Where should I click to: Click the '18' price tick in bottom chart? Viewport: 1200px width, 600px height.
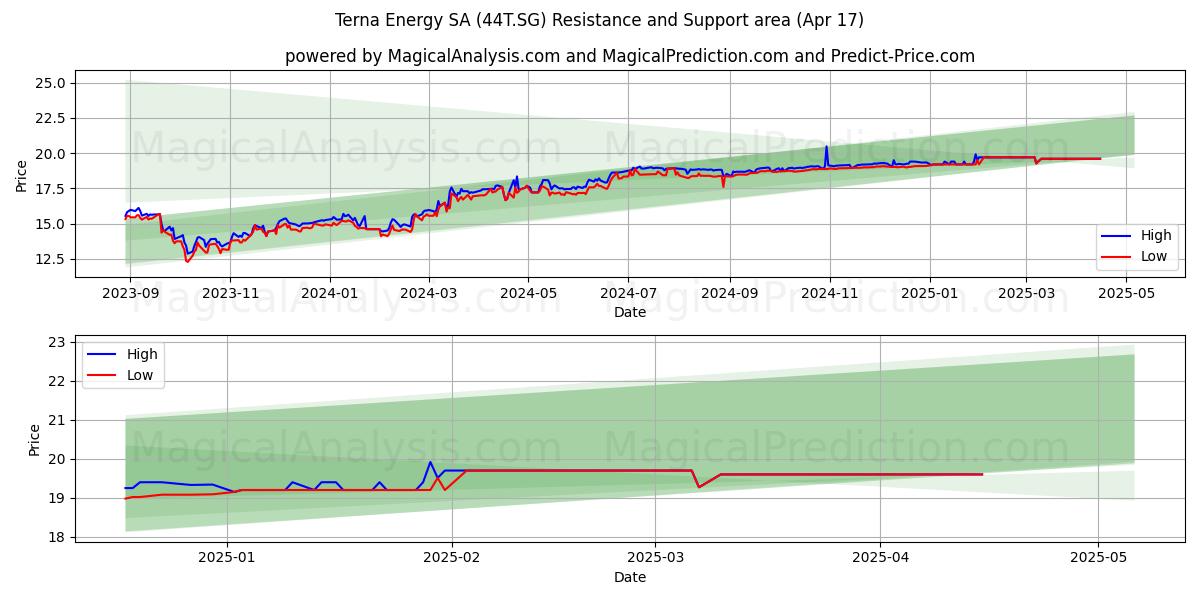tap(58, 537)
